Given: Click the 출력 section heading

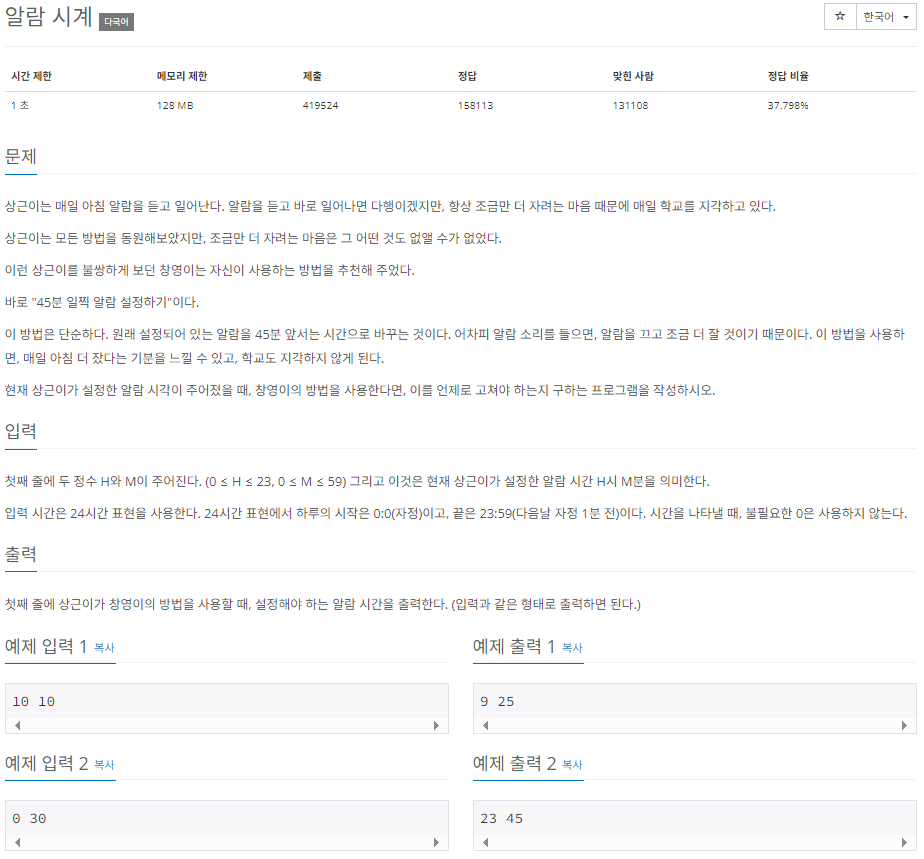Looking at the screenshot, I should coord(21,554).
